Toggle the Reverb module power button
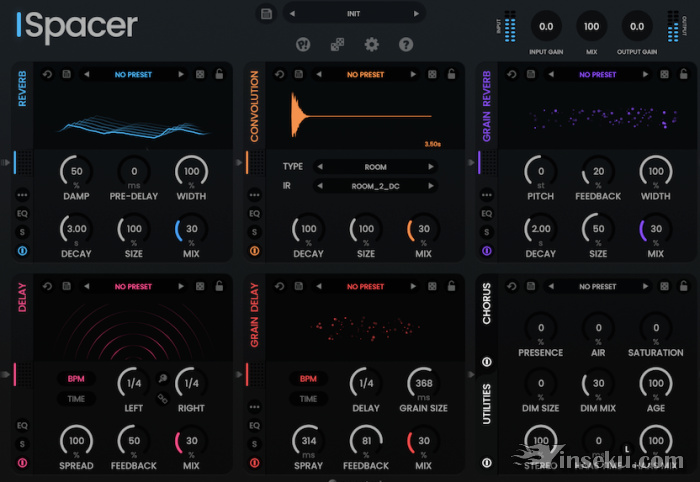The image size is (700, 482). (x=22, y=251)
